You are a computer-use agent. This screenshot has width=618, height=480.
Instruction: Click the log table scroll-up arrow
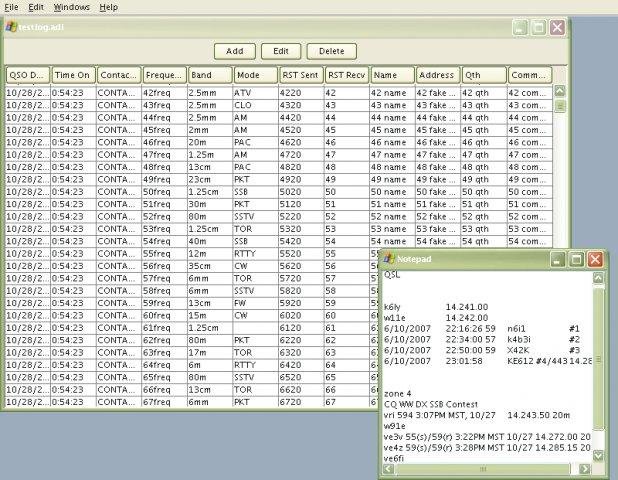point(560,91)
